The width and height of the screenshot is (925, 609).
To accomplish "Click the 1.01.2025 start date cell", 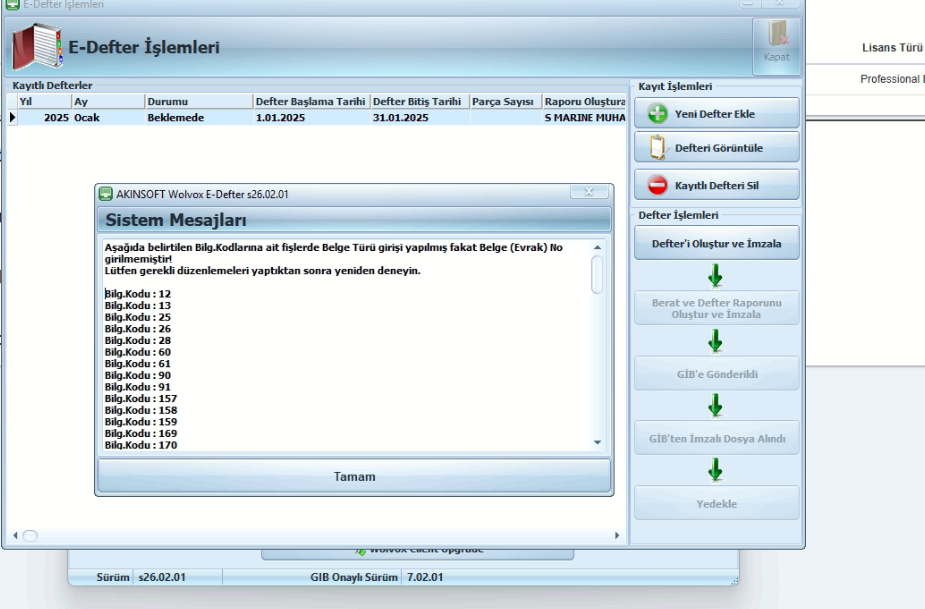I will tap(311, 117).
